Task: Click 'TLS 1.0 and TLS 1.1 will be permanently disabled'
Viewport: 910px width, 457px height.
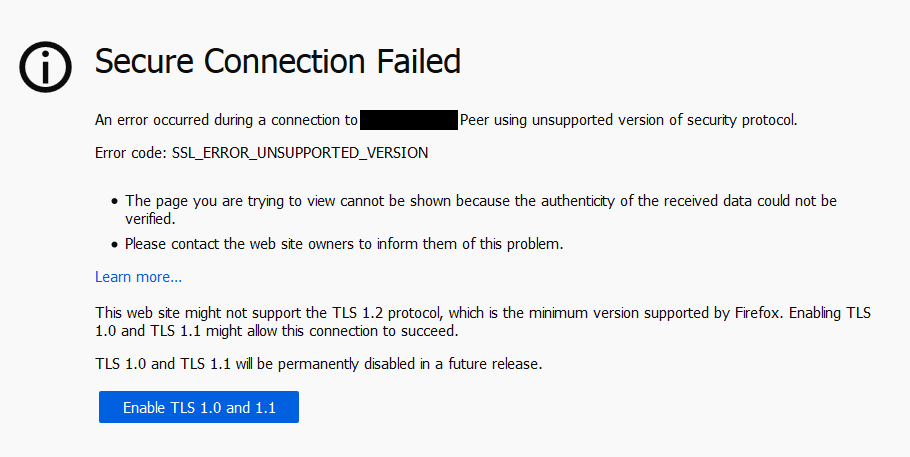Action: coord(260,364)
